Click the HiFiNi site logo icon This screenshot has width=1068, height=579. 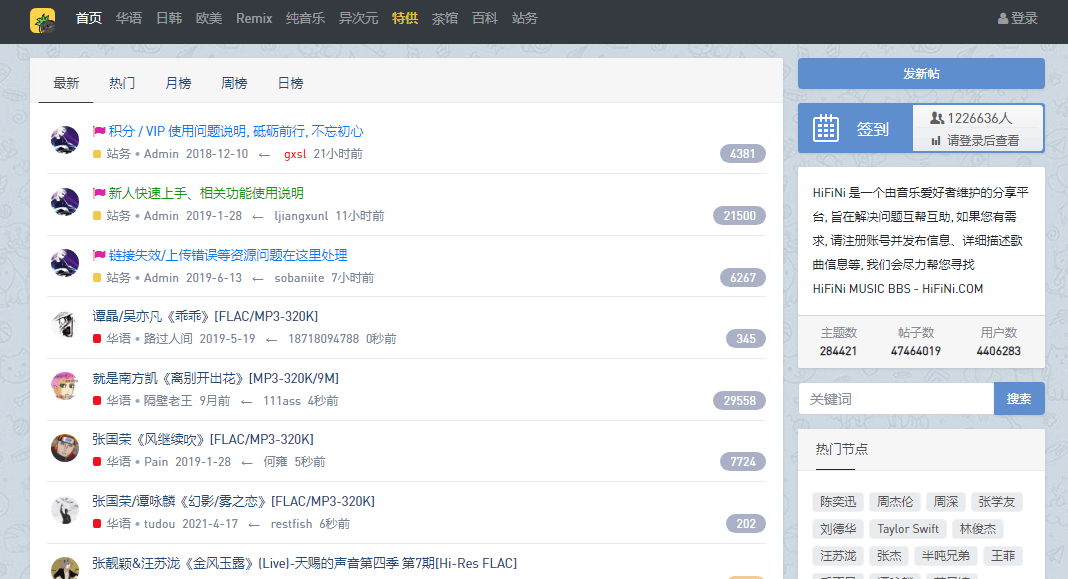(x=43, y=20)
